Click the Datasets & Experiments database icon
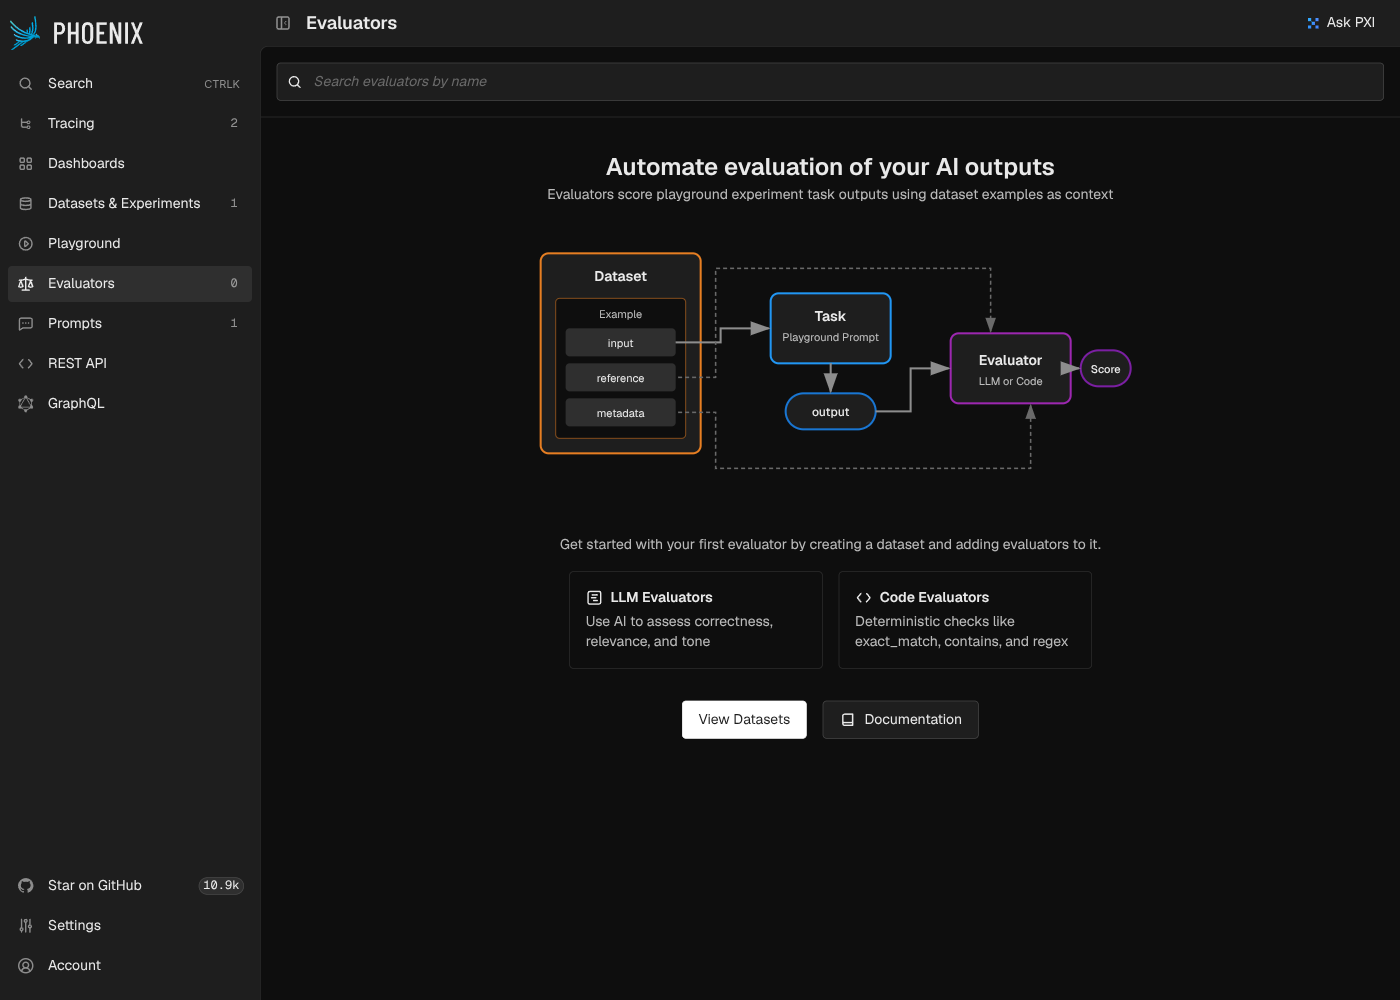The width and height of the screenshot is (1400, 1000). pyautogui.click(x=26, y=204)
